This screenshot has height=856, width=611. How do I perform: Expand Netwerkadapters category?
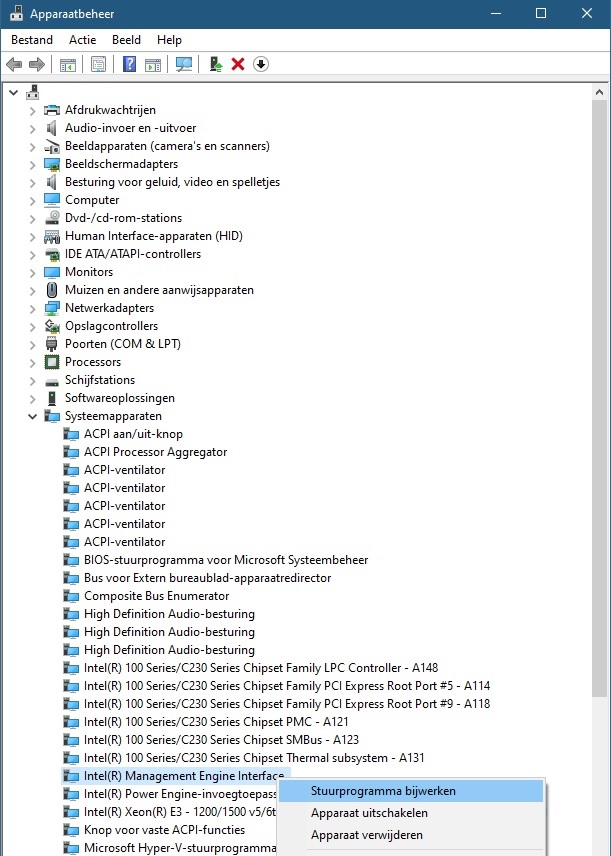point(32,309)
